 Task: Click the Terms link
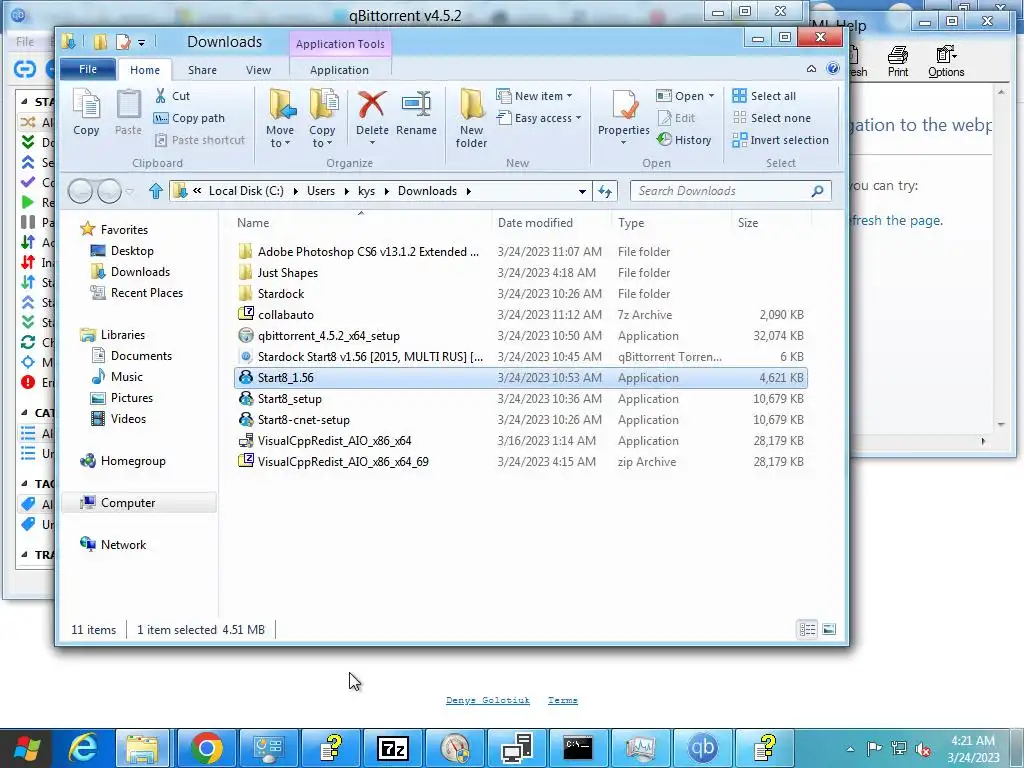click(562, 700)
